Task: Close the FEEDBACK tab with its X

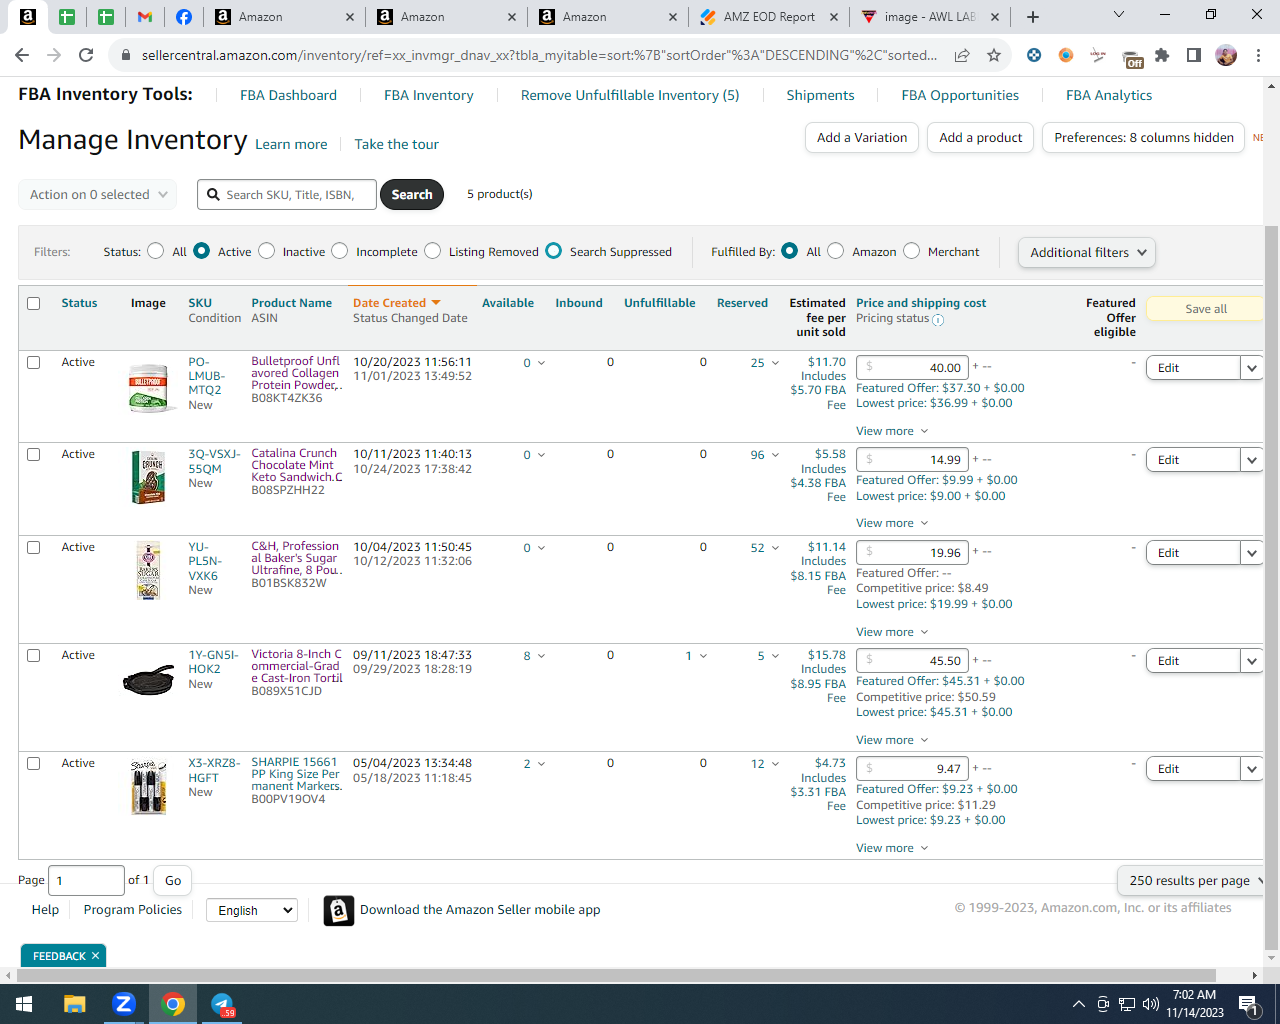Action: point(95,956)
